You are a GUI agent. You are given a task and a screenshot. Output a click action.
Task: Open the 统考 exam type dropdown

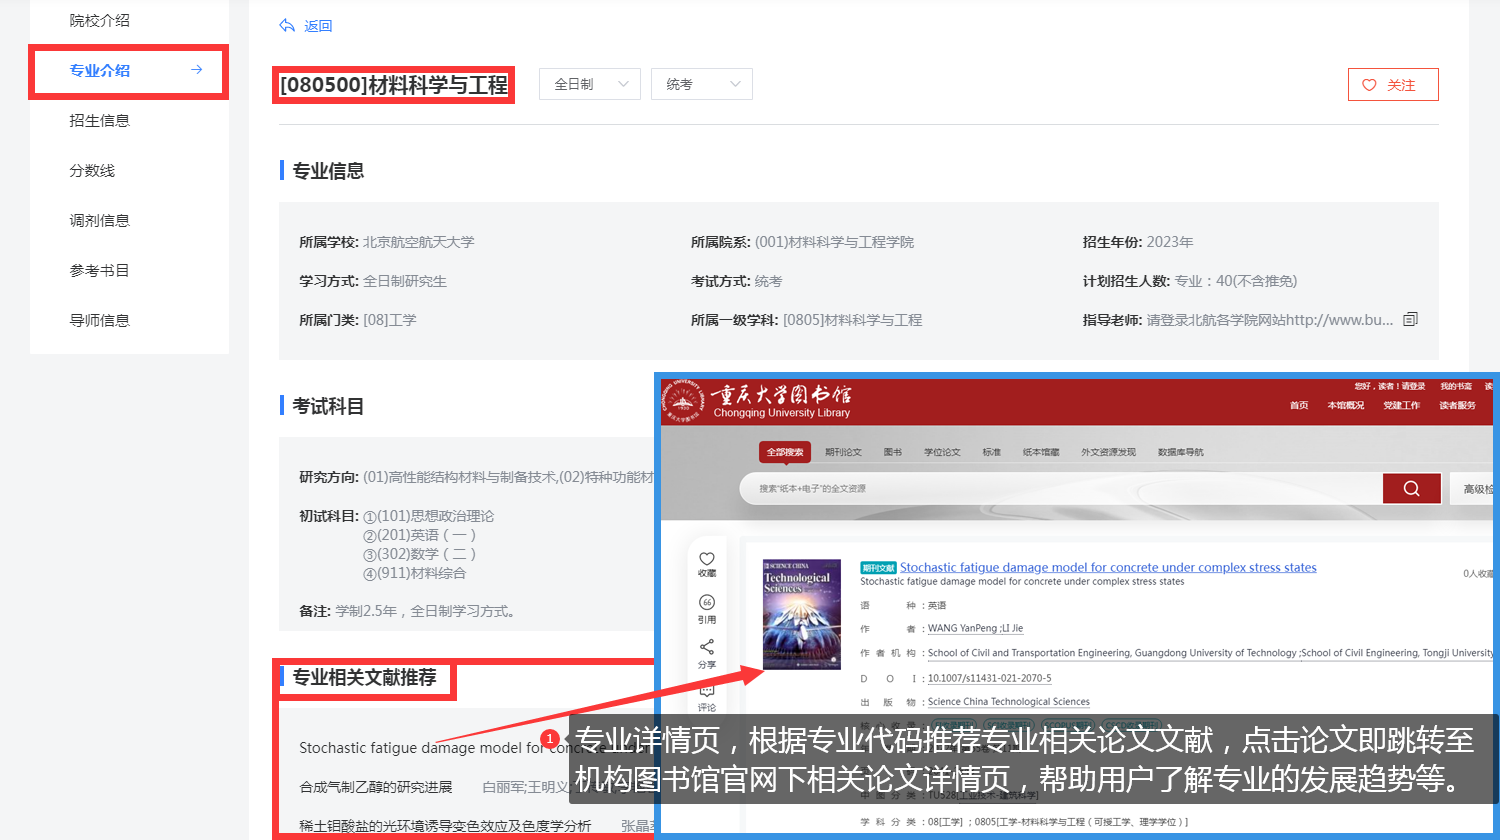pos(701,85)
